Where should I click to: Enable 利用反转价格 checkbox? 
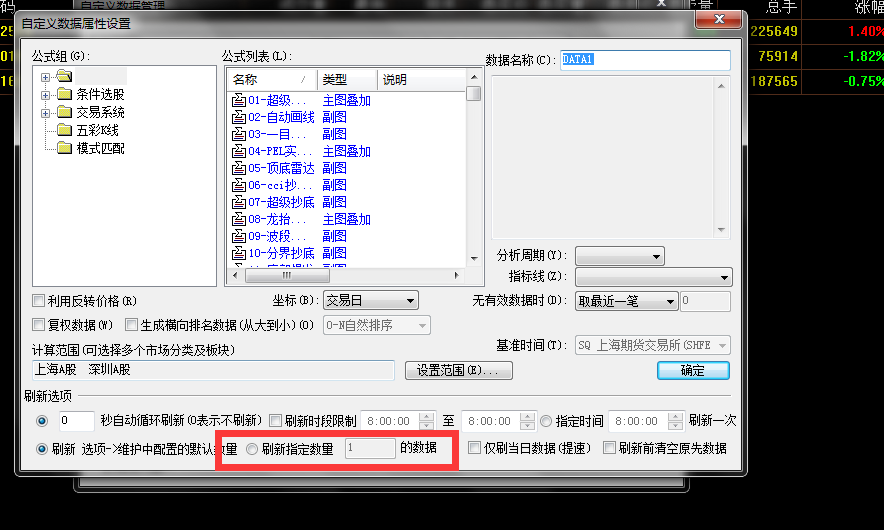(38, 301)
